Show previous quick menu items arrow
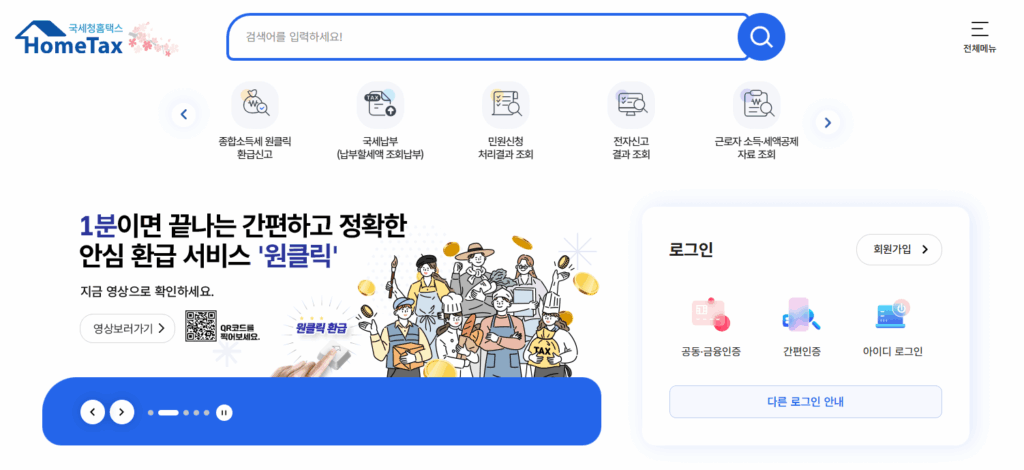 tap(184, 116)
